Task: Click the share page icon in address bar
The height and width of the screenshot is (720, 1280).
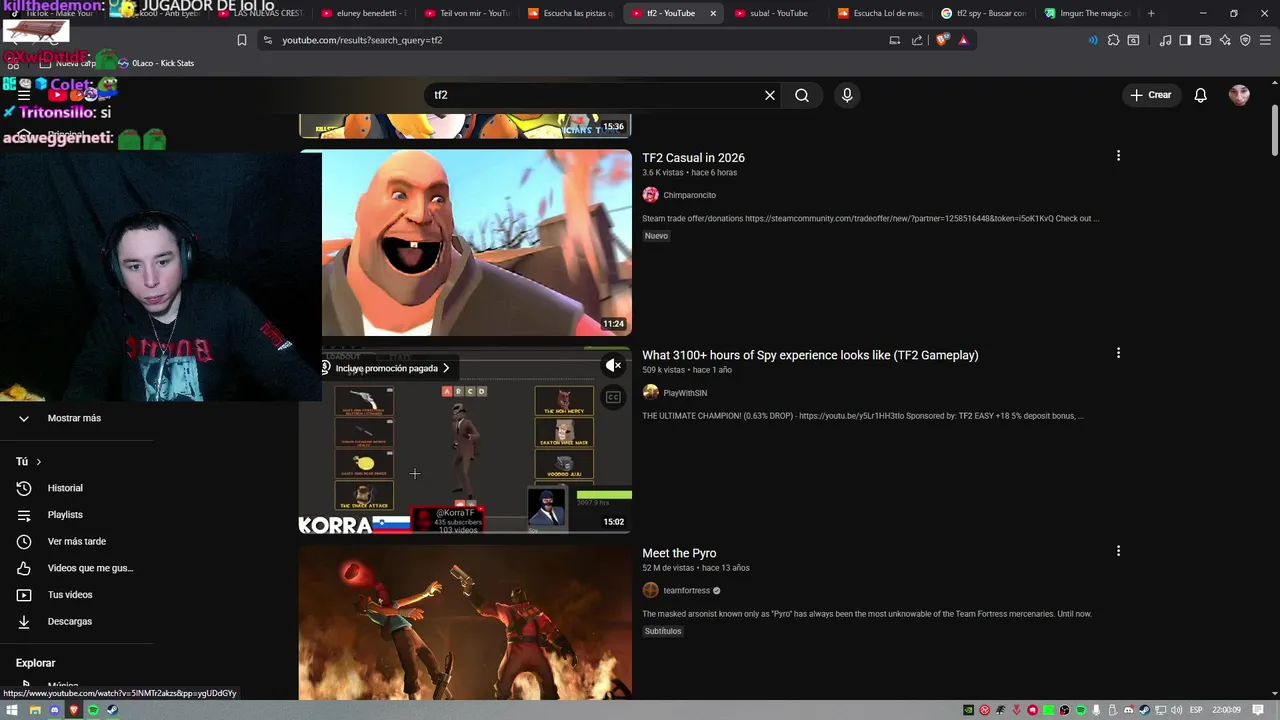Action: click(917, 40)
